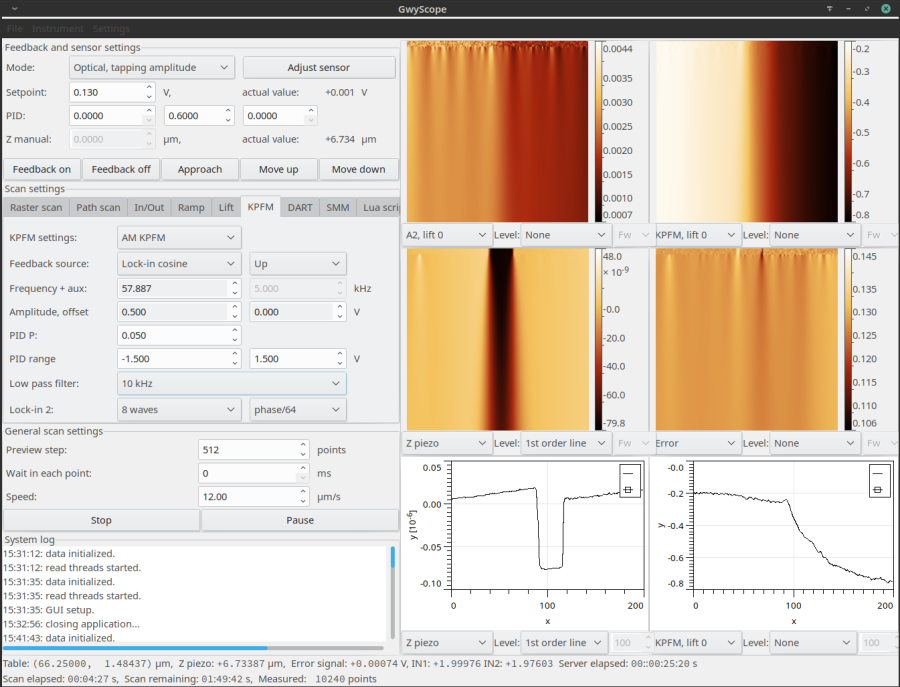The height and width of the screenshot is (687, 900).
Task: Click the orange close window button
Action: 885,9
